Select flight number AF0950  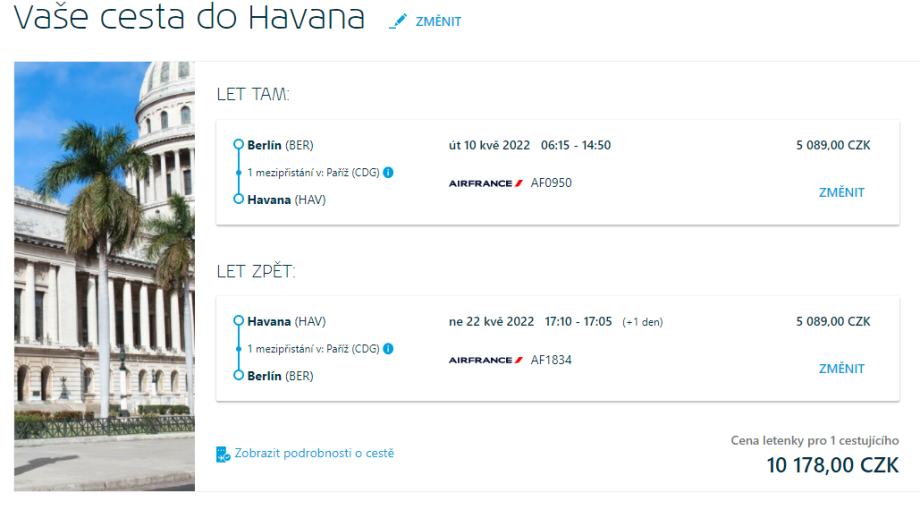coord(551,183)
